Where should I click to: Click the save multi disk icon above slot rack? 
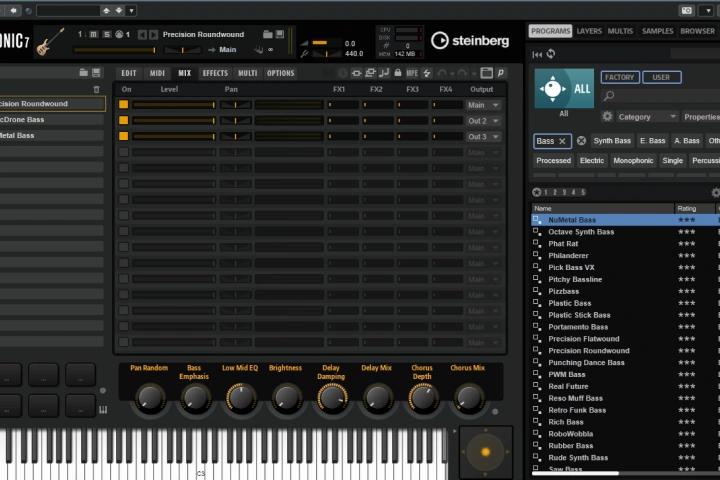click(96, 73)
